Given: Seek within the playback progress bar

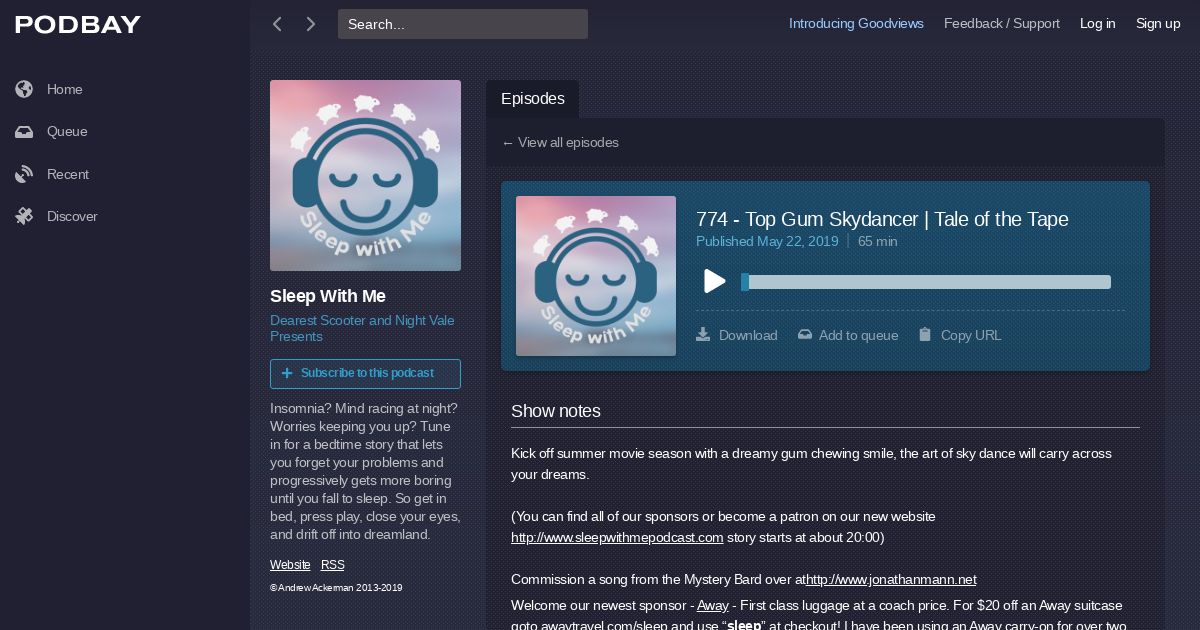Looking at the screenshot, I should (926, 282).
